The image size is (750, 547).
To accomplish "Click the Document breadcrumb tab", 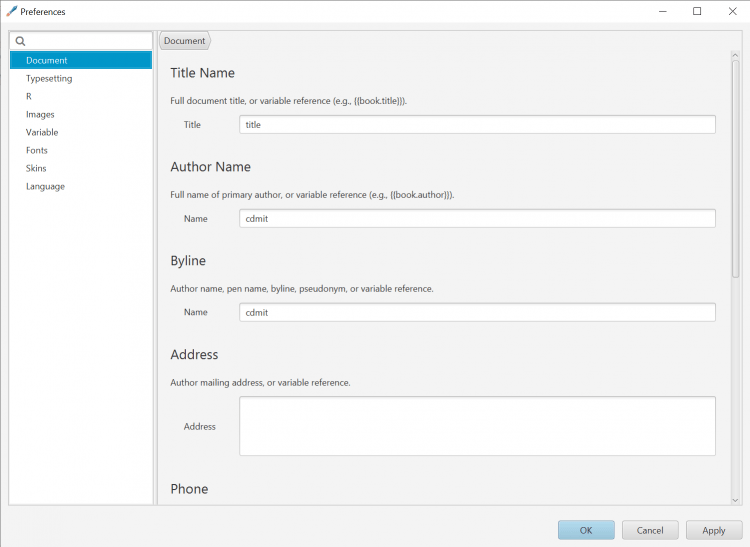I will 185,41.
